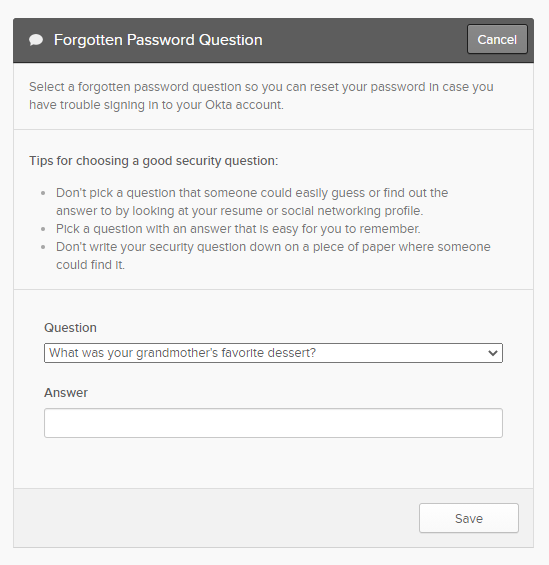
Task: Click the bullet dot before Pick a question
Action: click(43, 229)
